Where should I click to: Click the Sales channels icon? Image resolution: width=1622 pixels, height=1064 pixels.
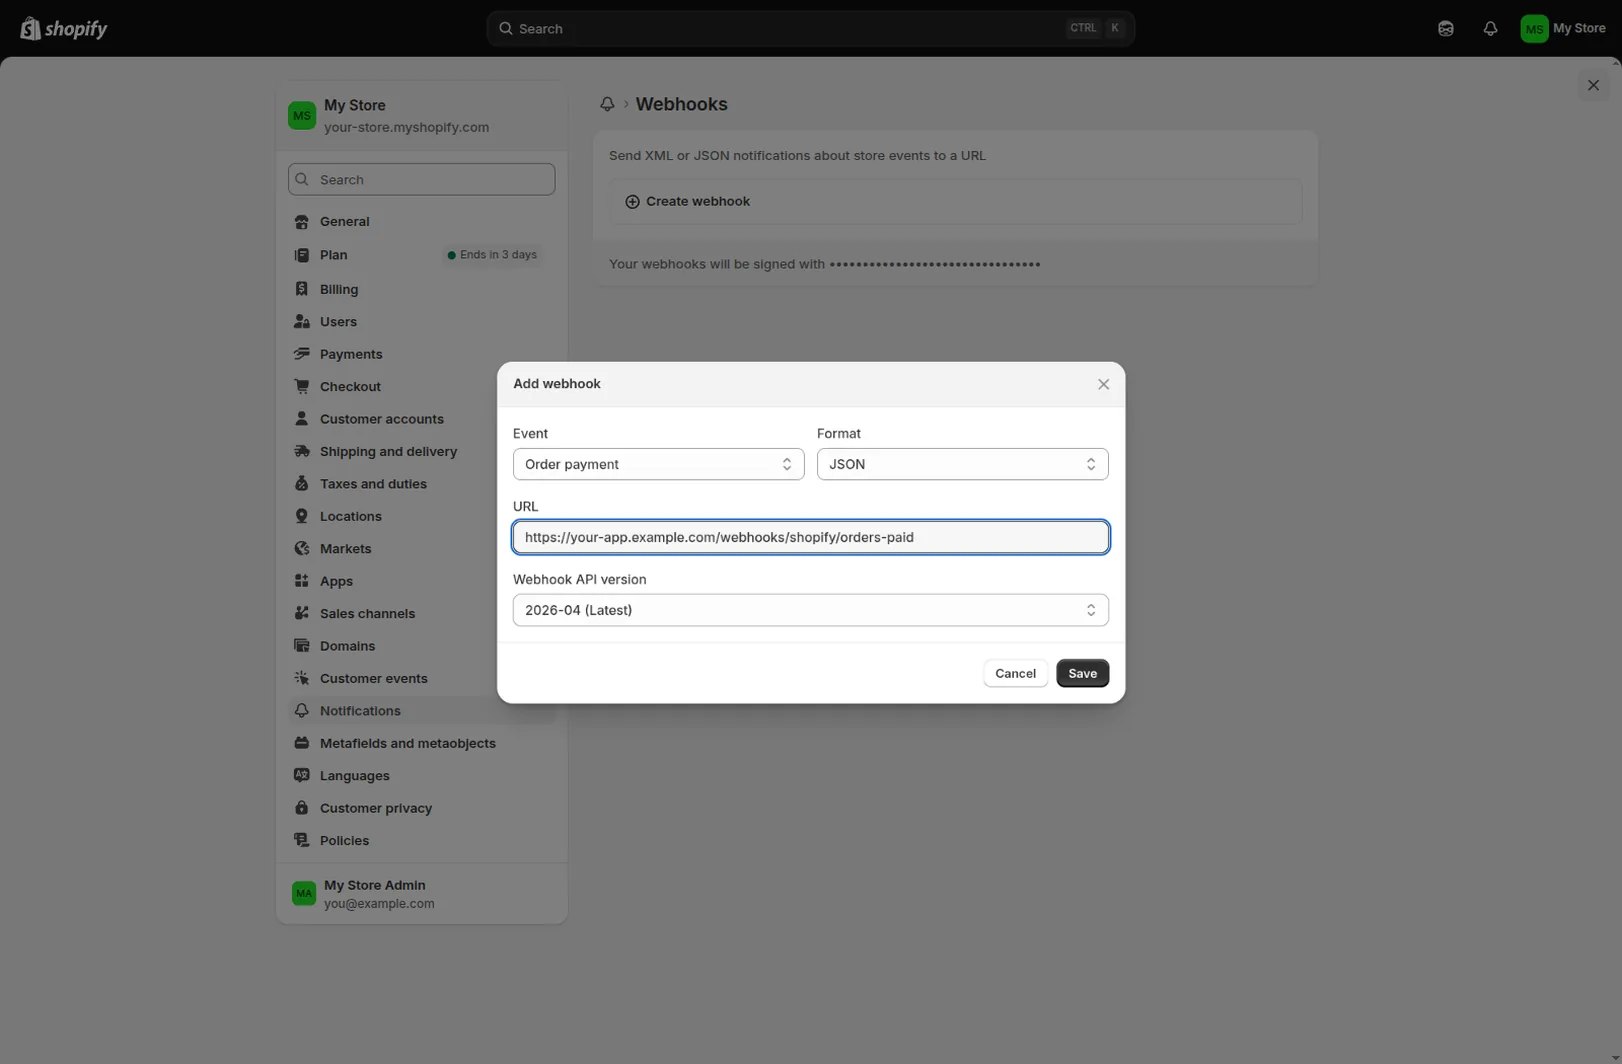301,614
